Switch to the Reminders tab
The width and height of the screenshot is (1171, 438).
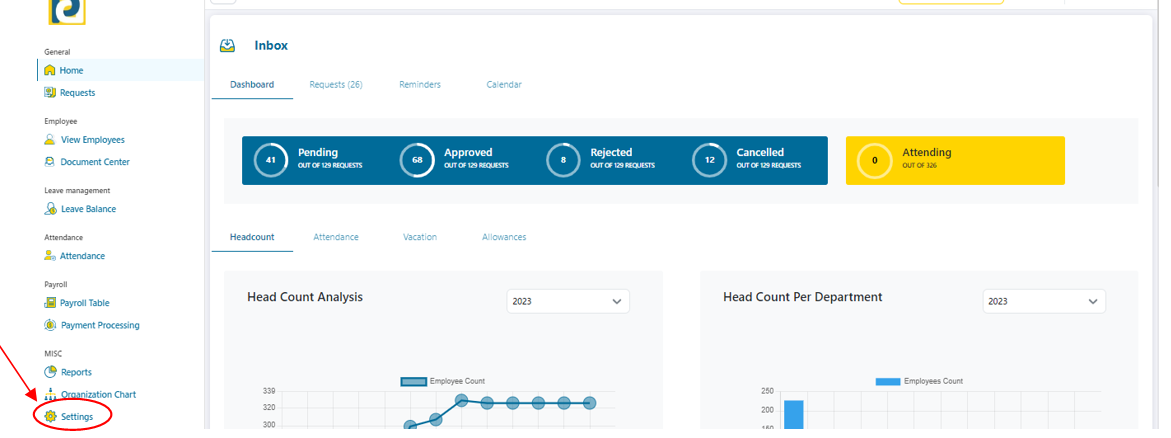coord(420,85)
